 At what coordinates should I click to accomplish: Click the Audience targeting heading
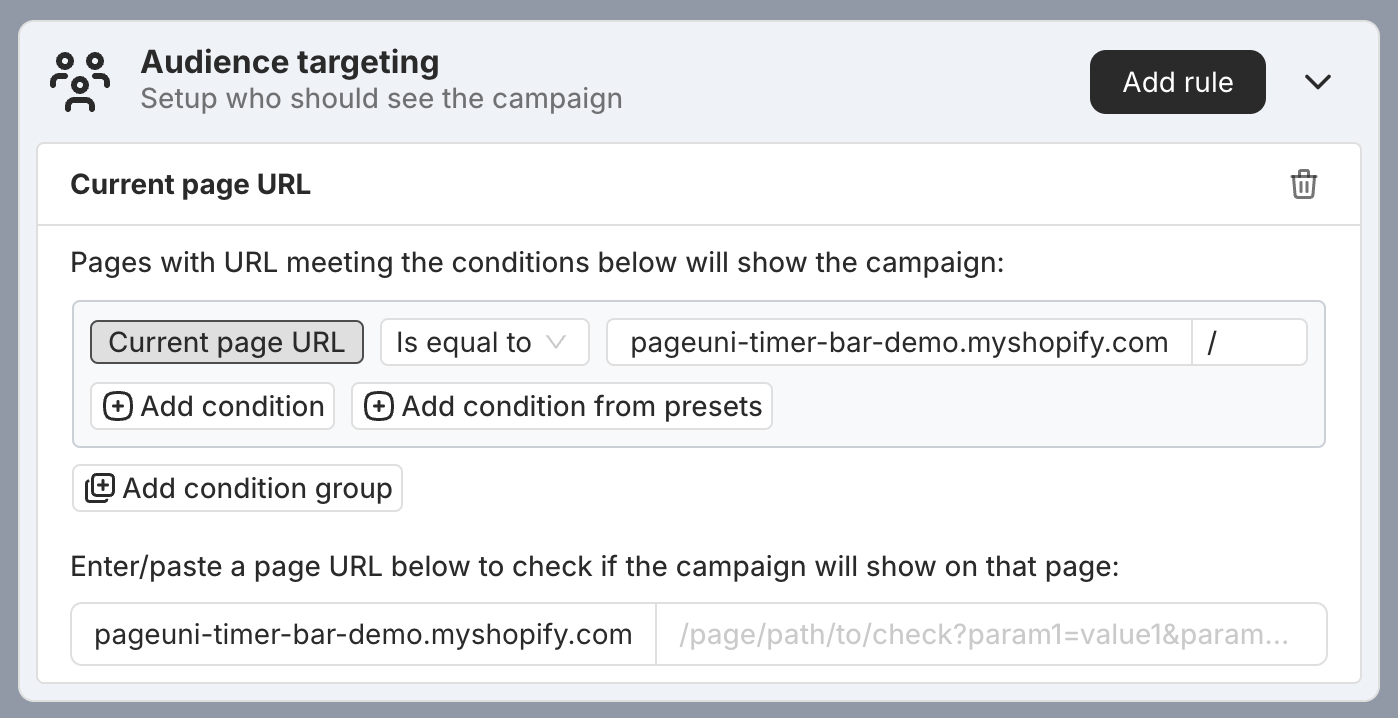point(290,62)
